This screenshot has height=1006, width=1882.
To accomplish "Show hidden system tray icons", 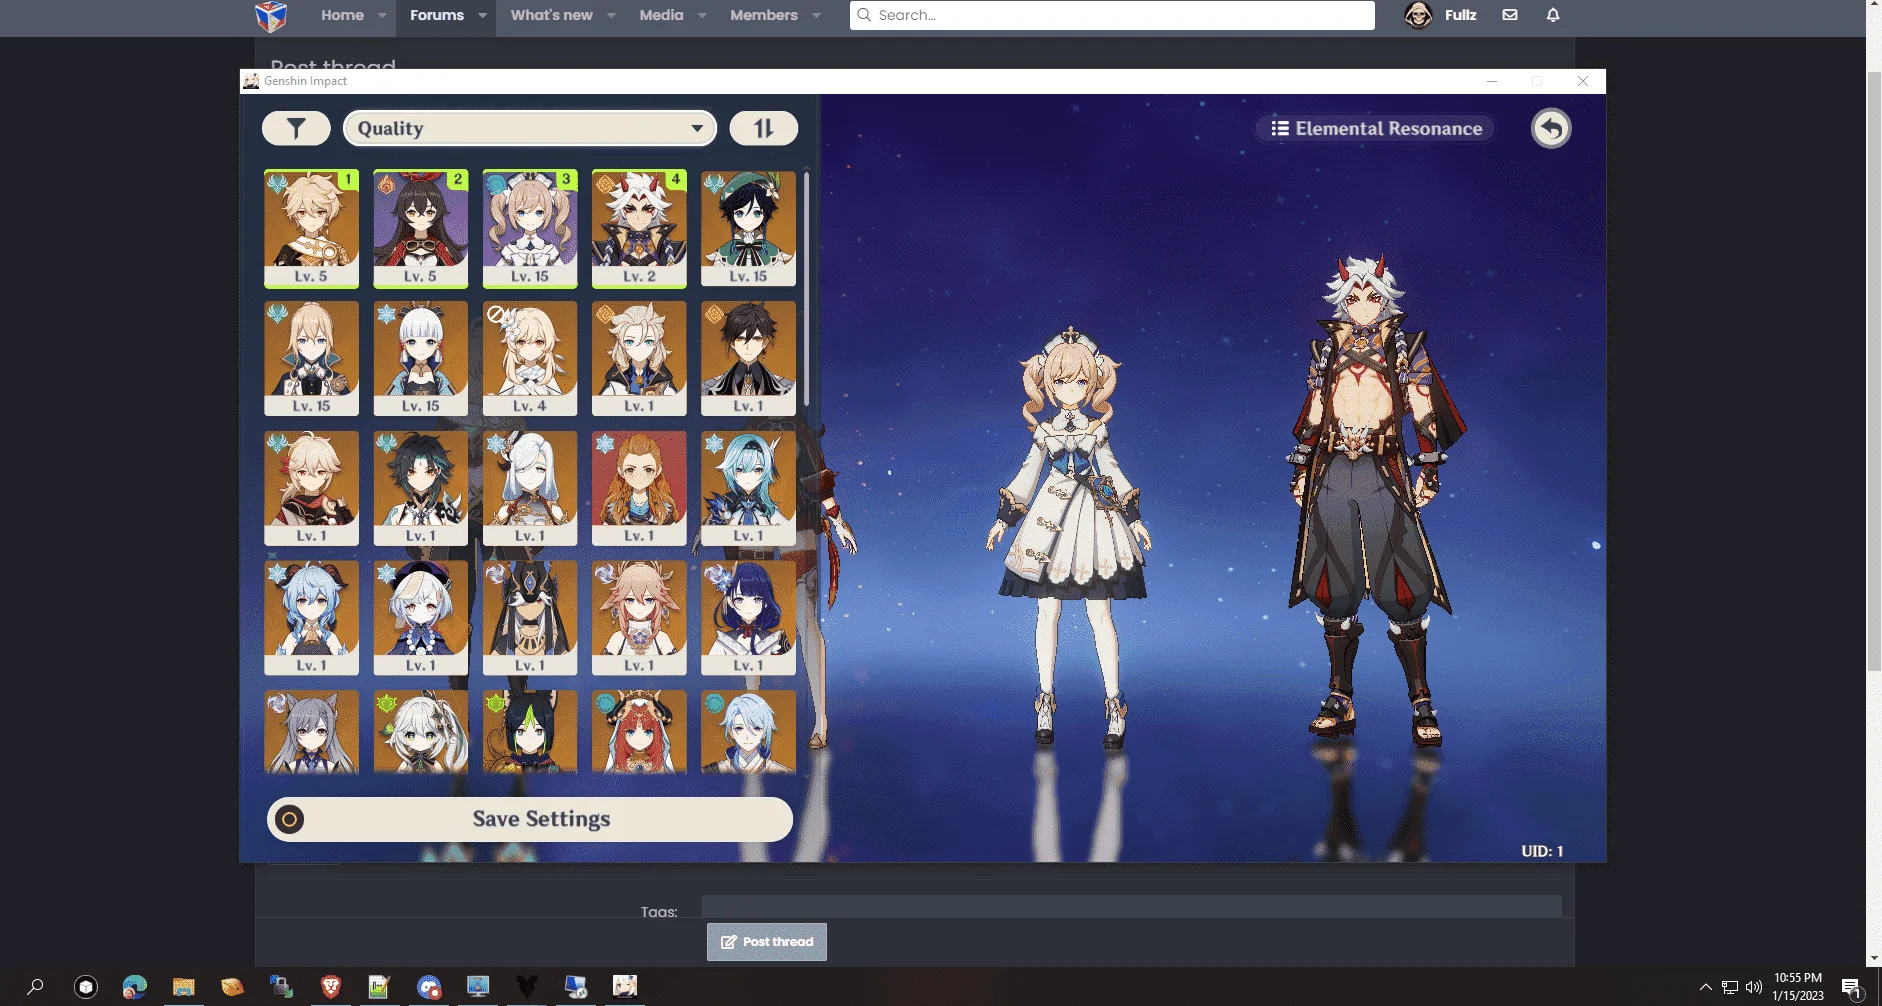I will 1706,987.
